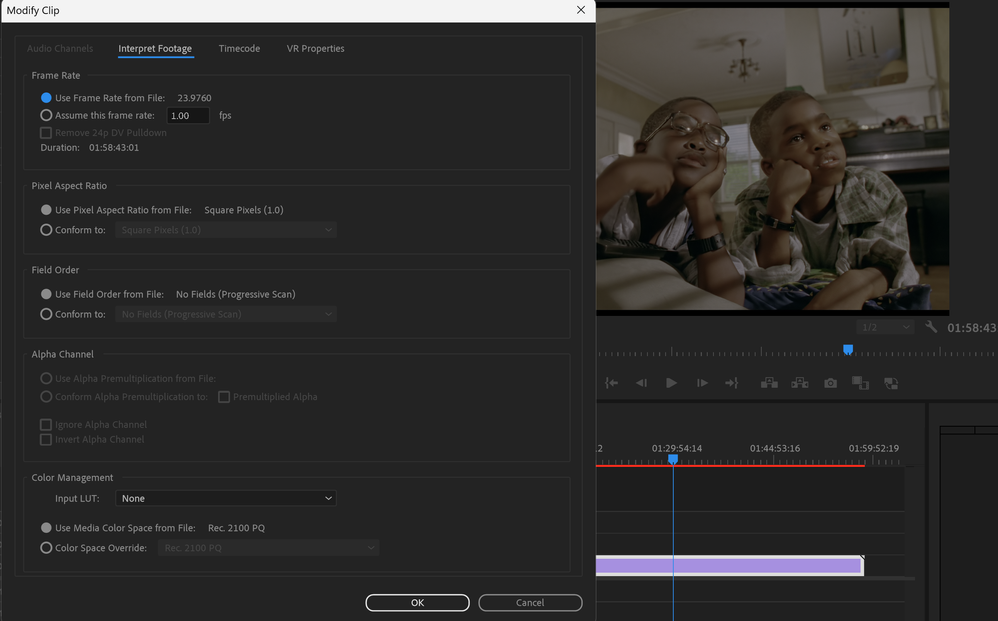Toggle Premultiplied Alpha checkbox
This screenshot has height=621, width=998.
point(224,397)
